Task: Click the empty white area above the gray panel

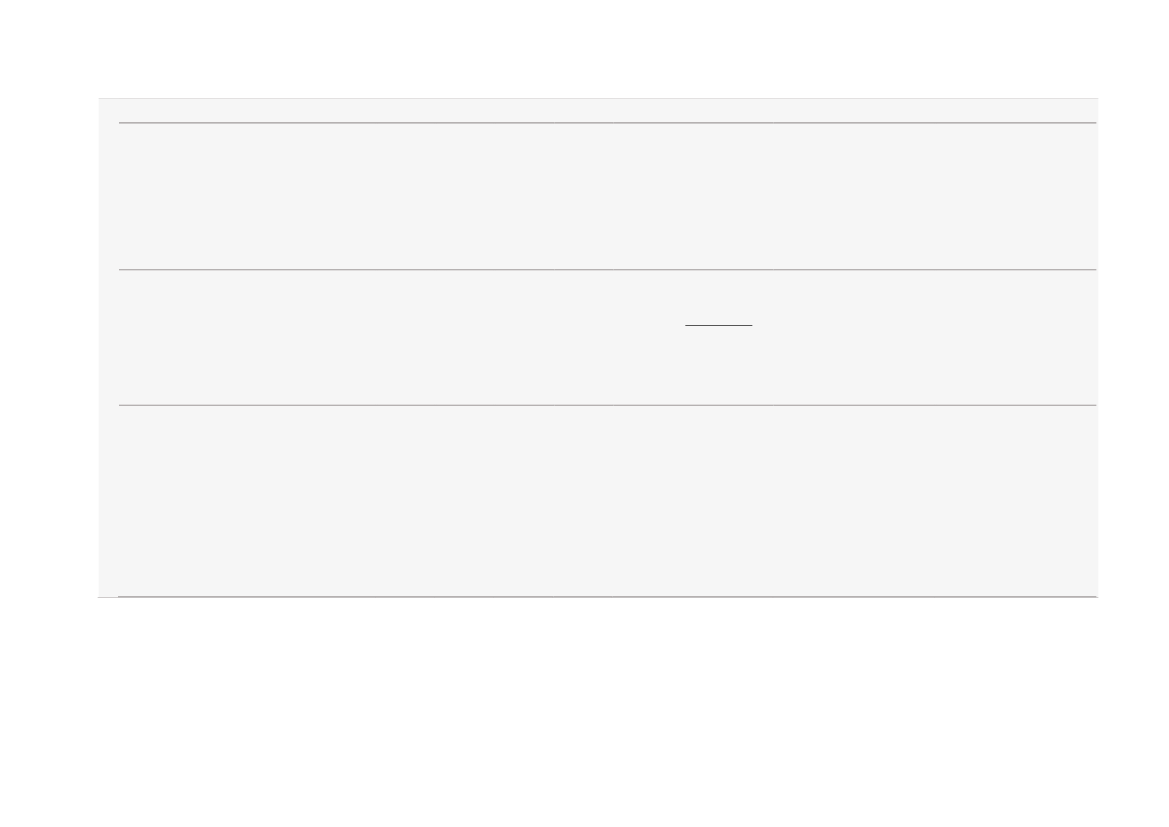Action: (584, 48)
